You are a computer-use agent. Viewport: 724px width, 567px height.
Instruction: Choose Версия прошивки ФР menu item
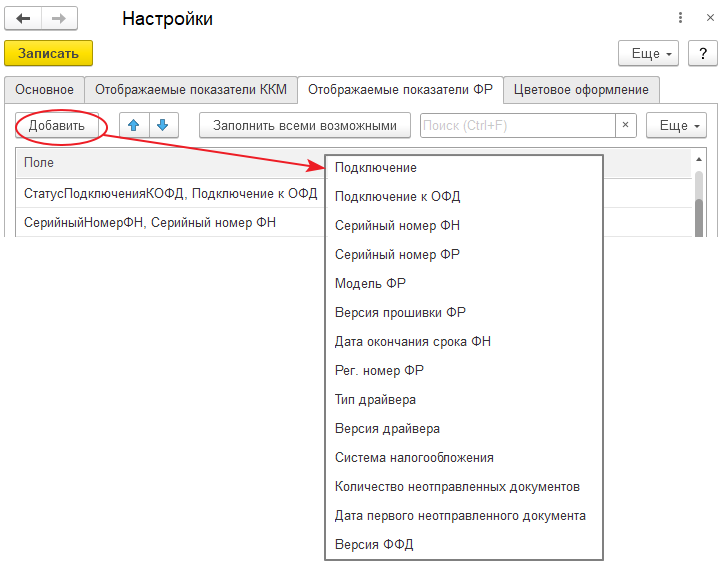(x=400, y=312)
